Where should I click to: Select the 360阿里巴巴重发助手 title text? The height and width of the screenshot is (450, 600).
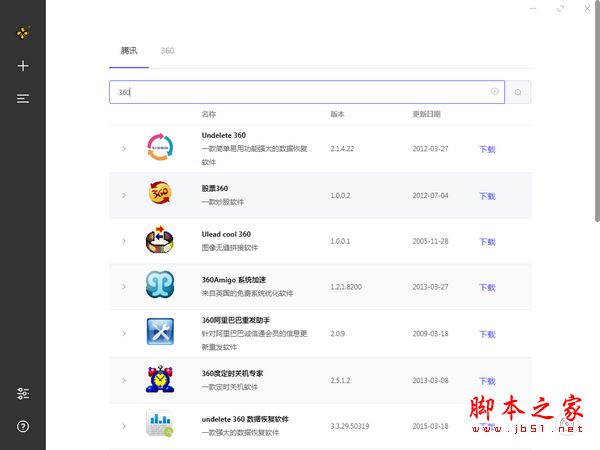236,320
